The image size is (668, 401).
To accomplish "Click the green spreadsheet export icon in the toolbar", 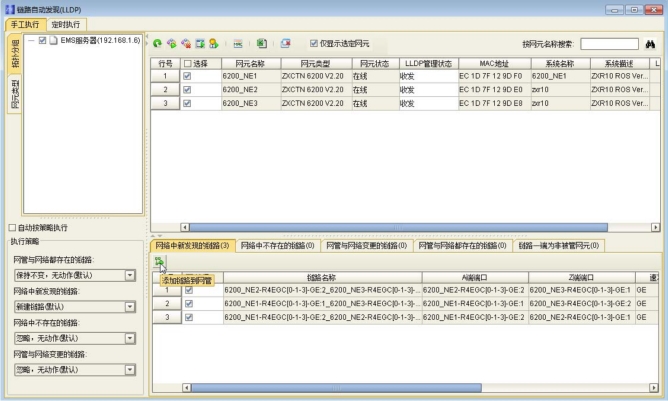I will (261, 44).
